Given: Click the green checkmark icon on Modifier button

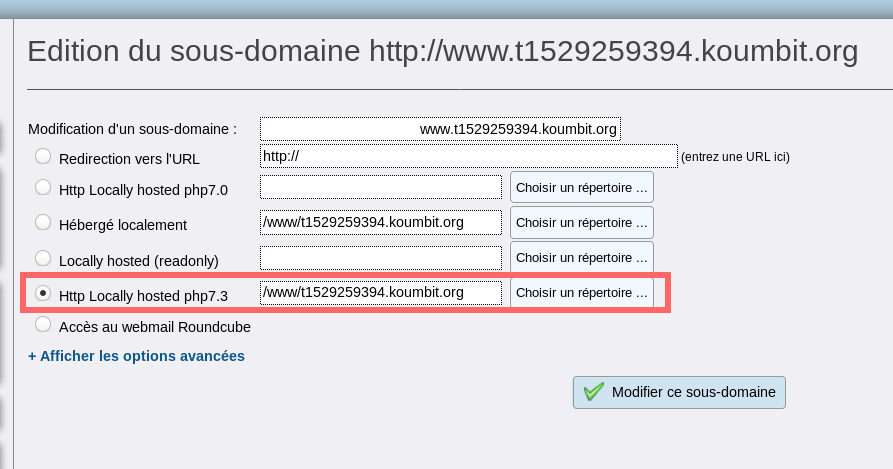Looking at the screenshot, I should point(593,392).
